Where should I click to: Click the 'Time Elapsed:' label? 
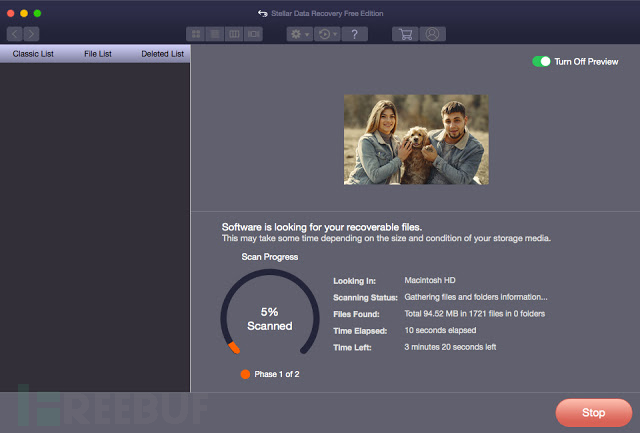(x=360, y=331)
